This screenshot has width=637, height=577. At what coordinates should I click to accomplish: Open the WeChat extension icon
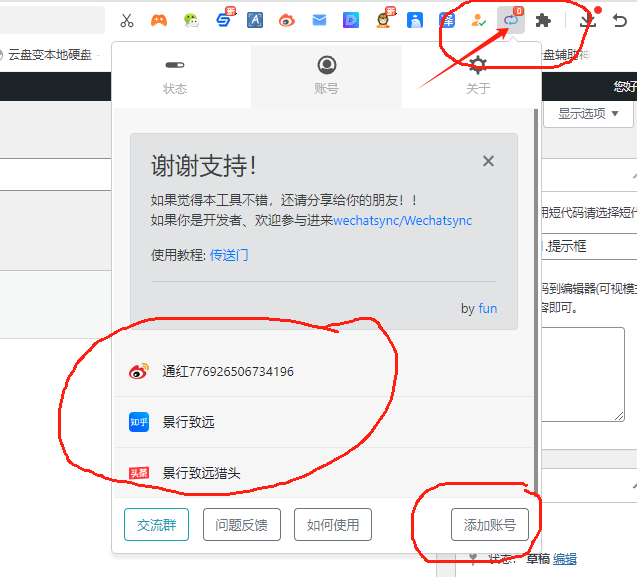[191, 20]
